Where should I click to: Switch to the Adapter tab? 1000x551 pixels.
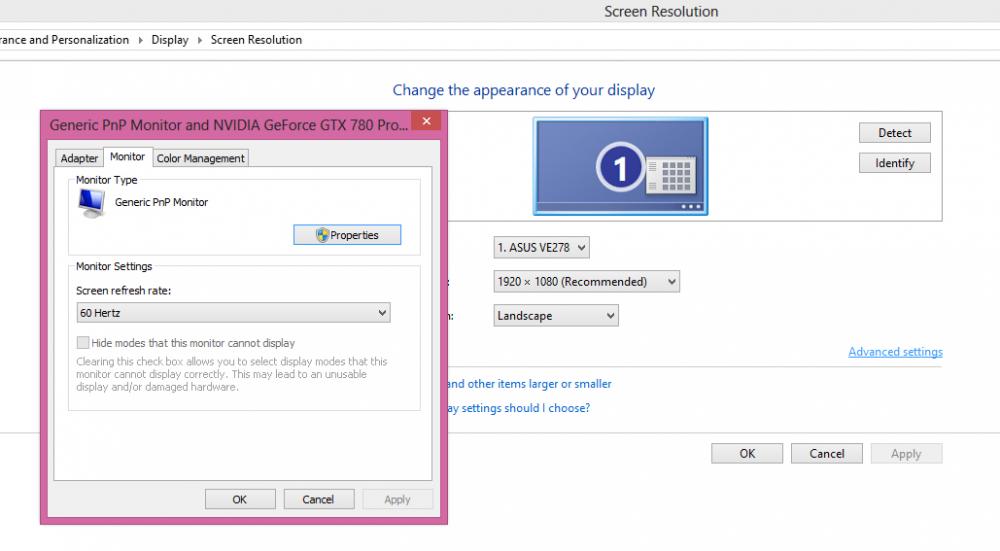point(79,158)
